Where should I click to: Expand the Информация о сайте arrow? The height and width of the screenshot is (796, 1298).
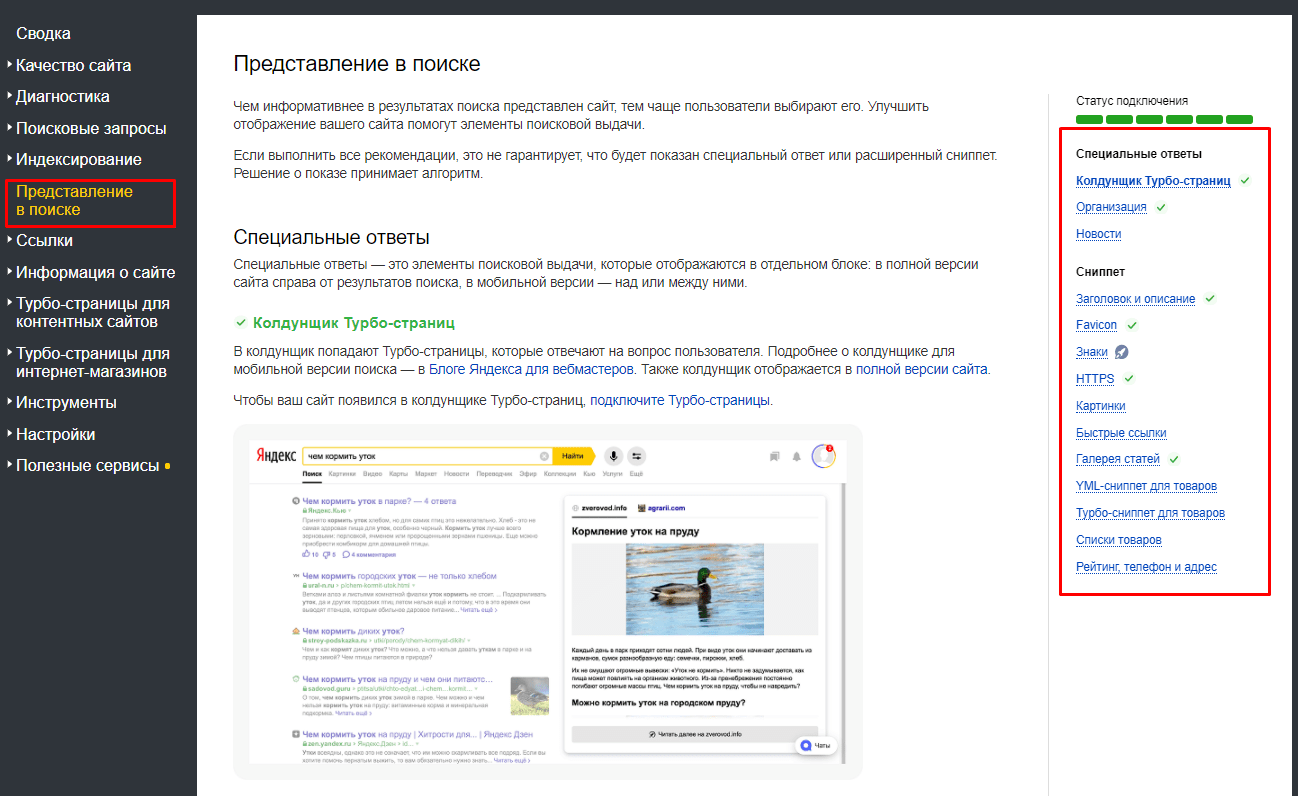click(10, 272)
